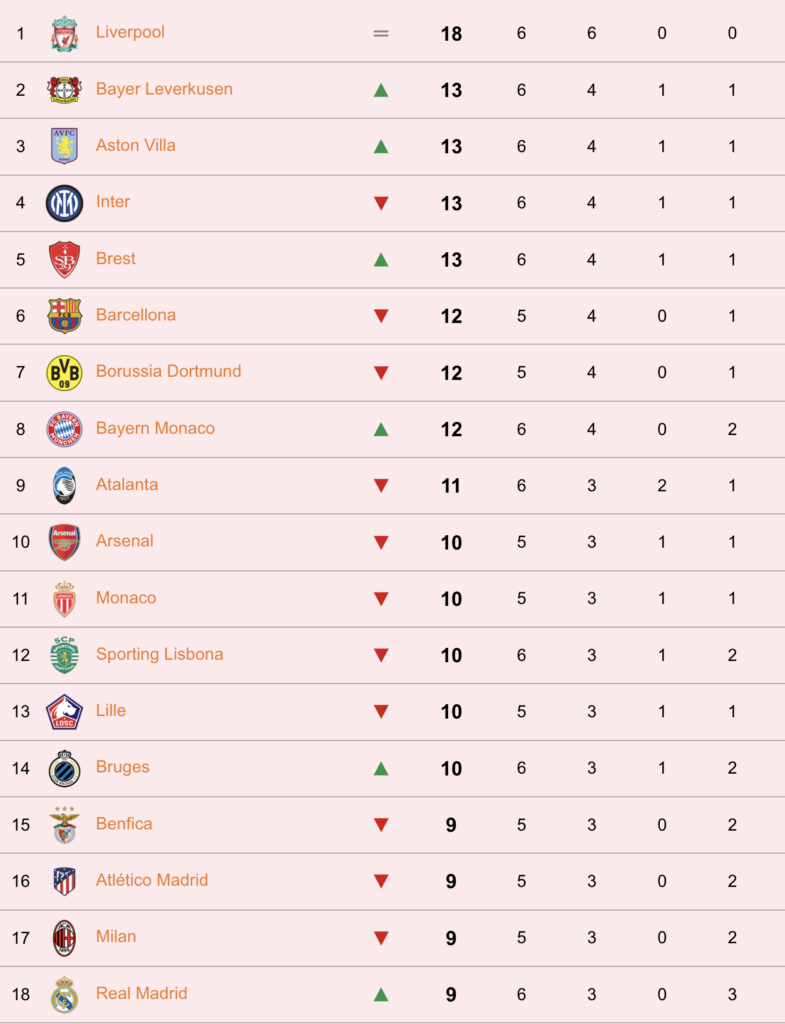Screen dimensions: 785x1024
Task: Click Liverpool's 18 points value
Action: pyautogui.click(x=451, y=34)
